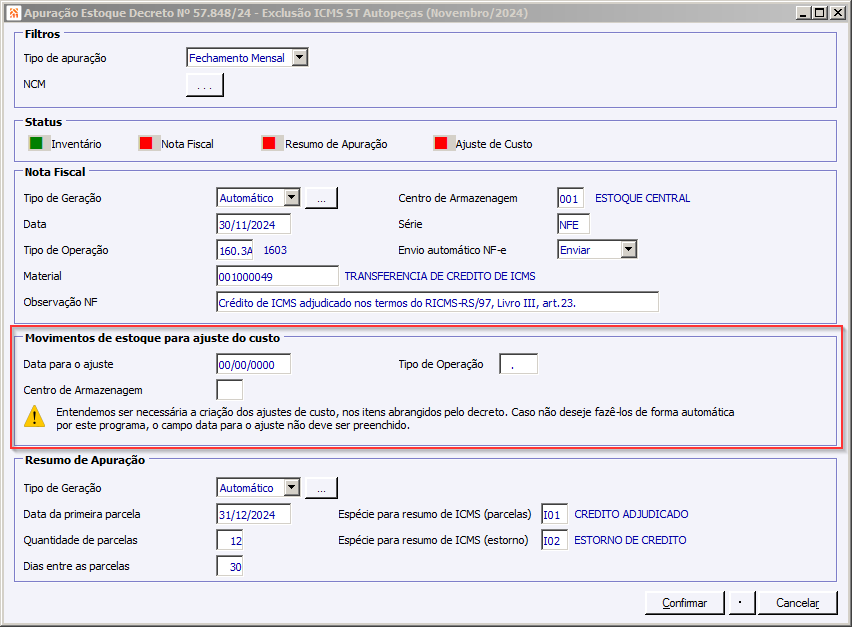This screenshot has width=852, height=627.
Task: Maximize the Apuração Estoque window
Action: 820,12
